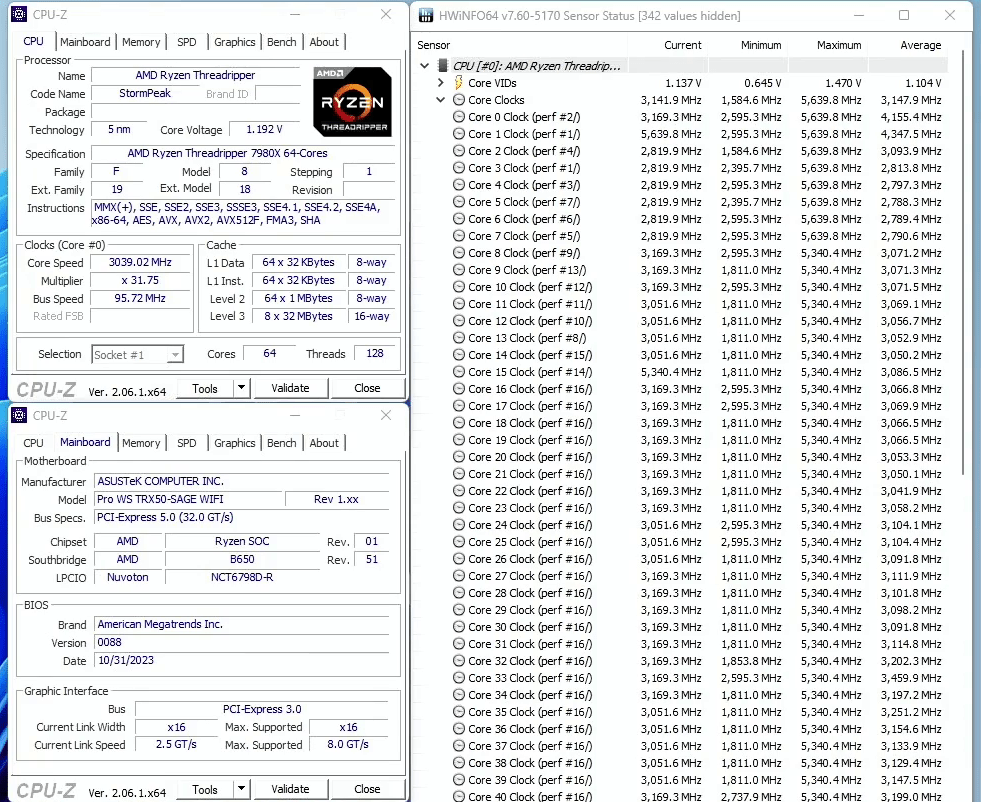Select the Core 20 Clock (perf #16/) row
This screenshot has width=981, height=802.
682,457
